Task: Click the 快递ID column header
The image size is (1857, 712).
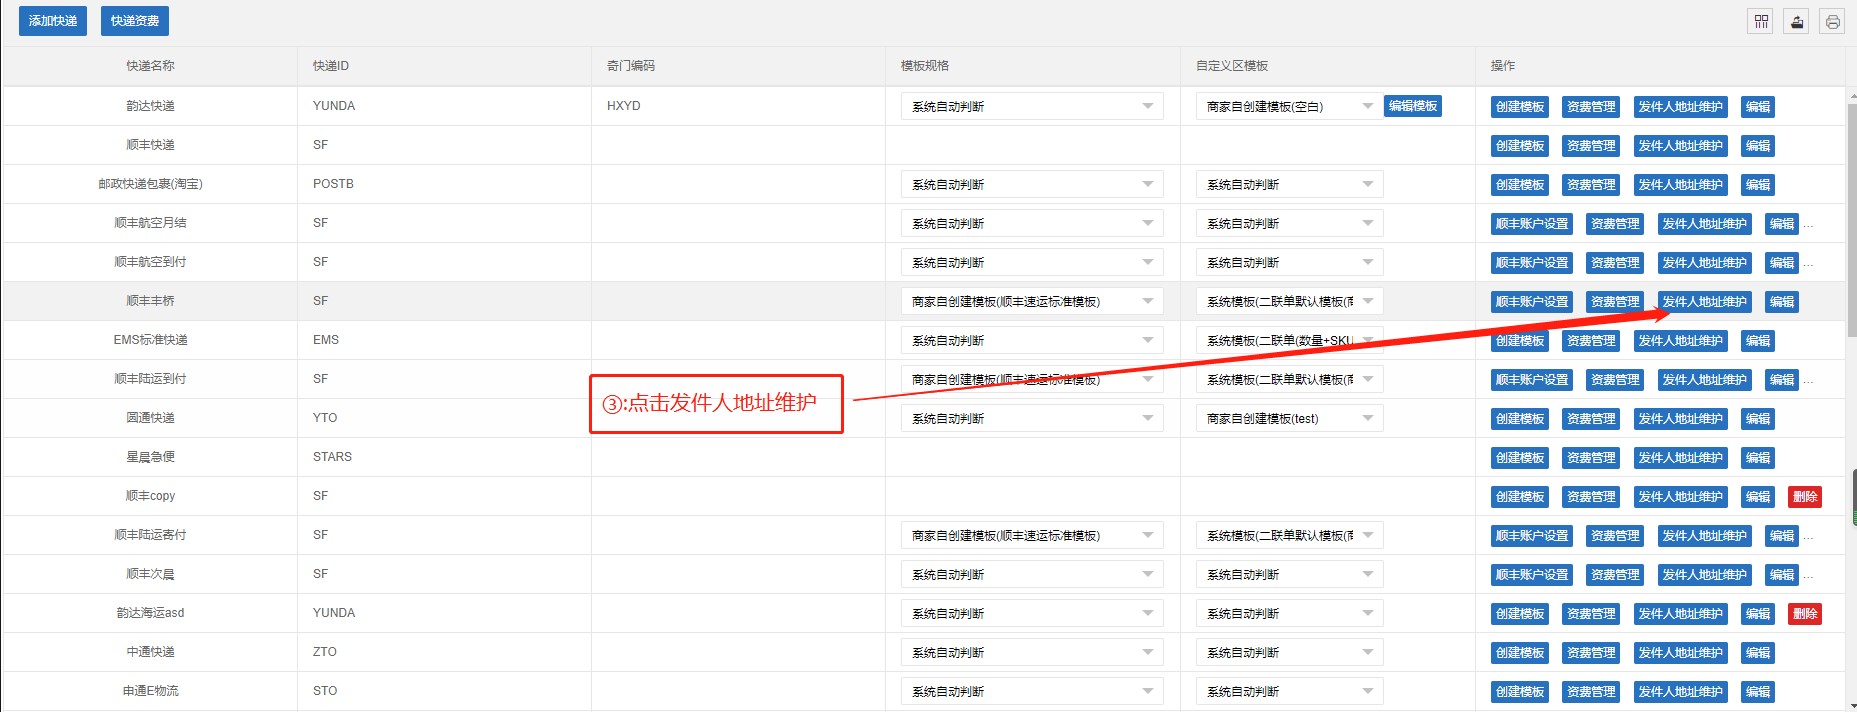Action: coord(331,66)
